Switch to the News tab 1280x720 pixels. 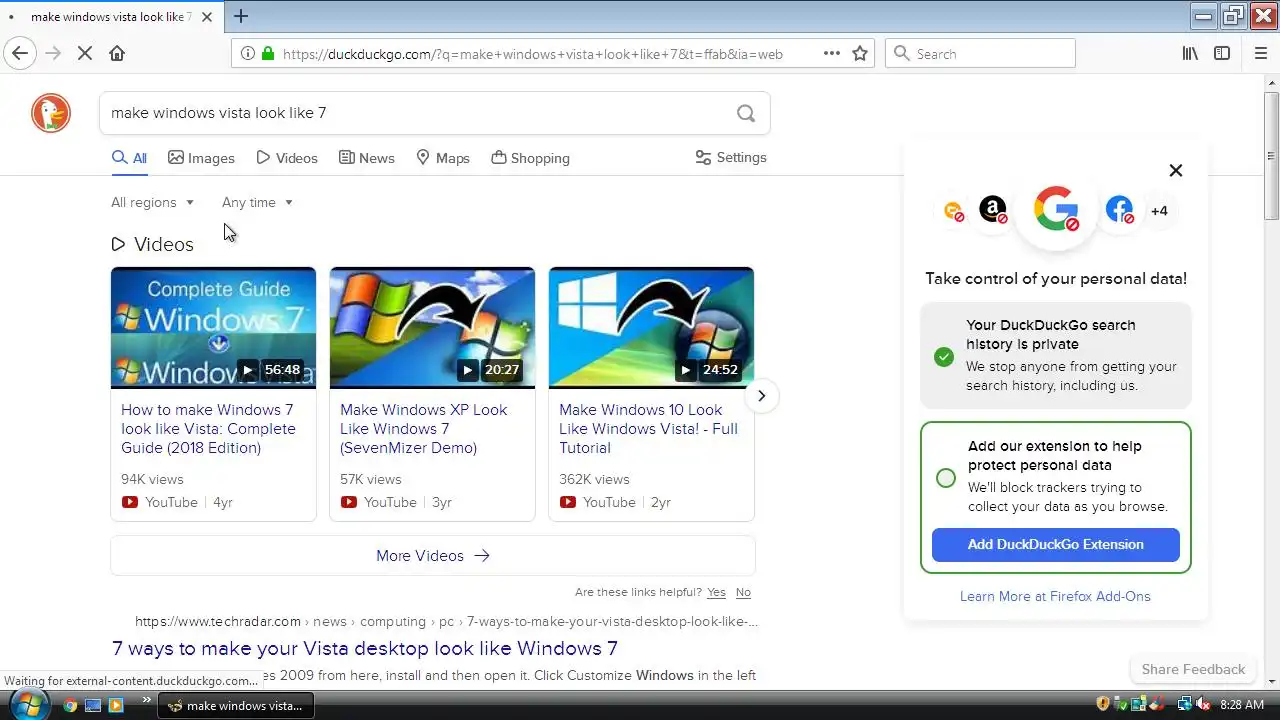tap(367, 158)
